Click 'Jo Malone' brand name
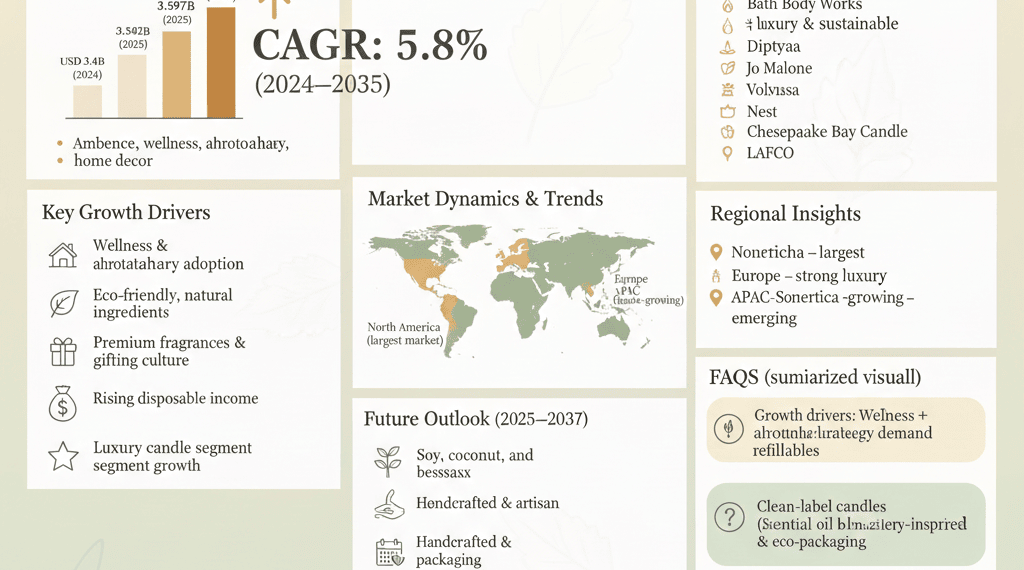Screen dimensions: 1024x570 pos(779,68)
